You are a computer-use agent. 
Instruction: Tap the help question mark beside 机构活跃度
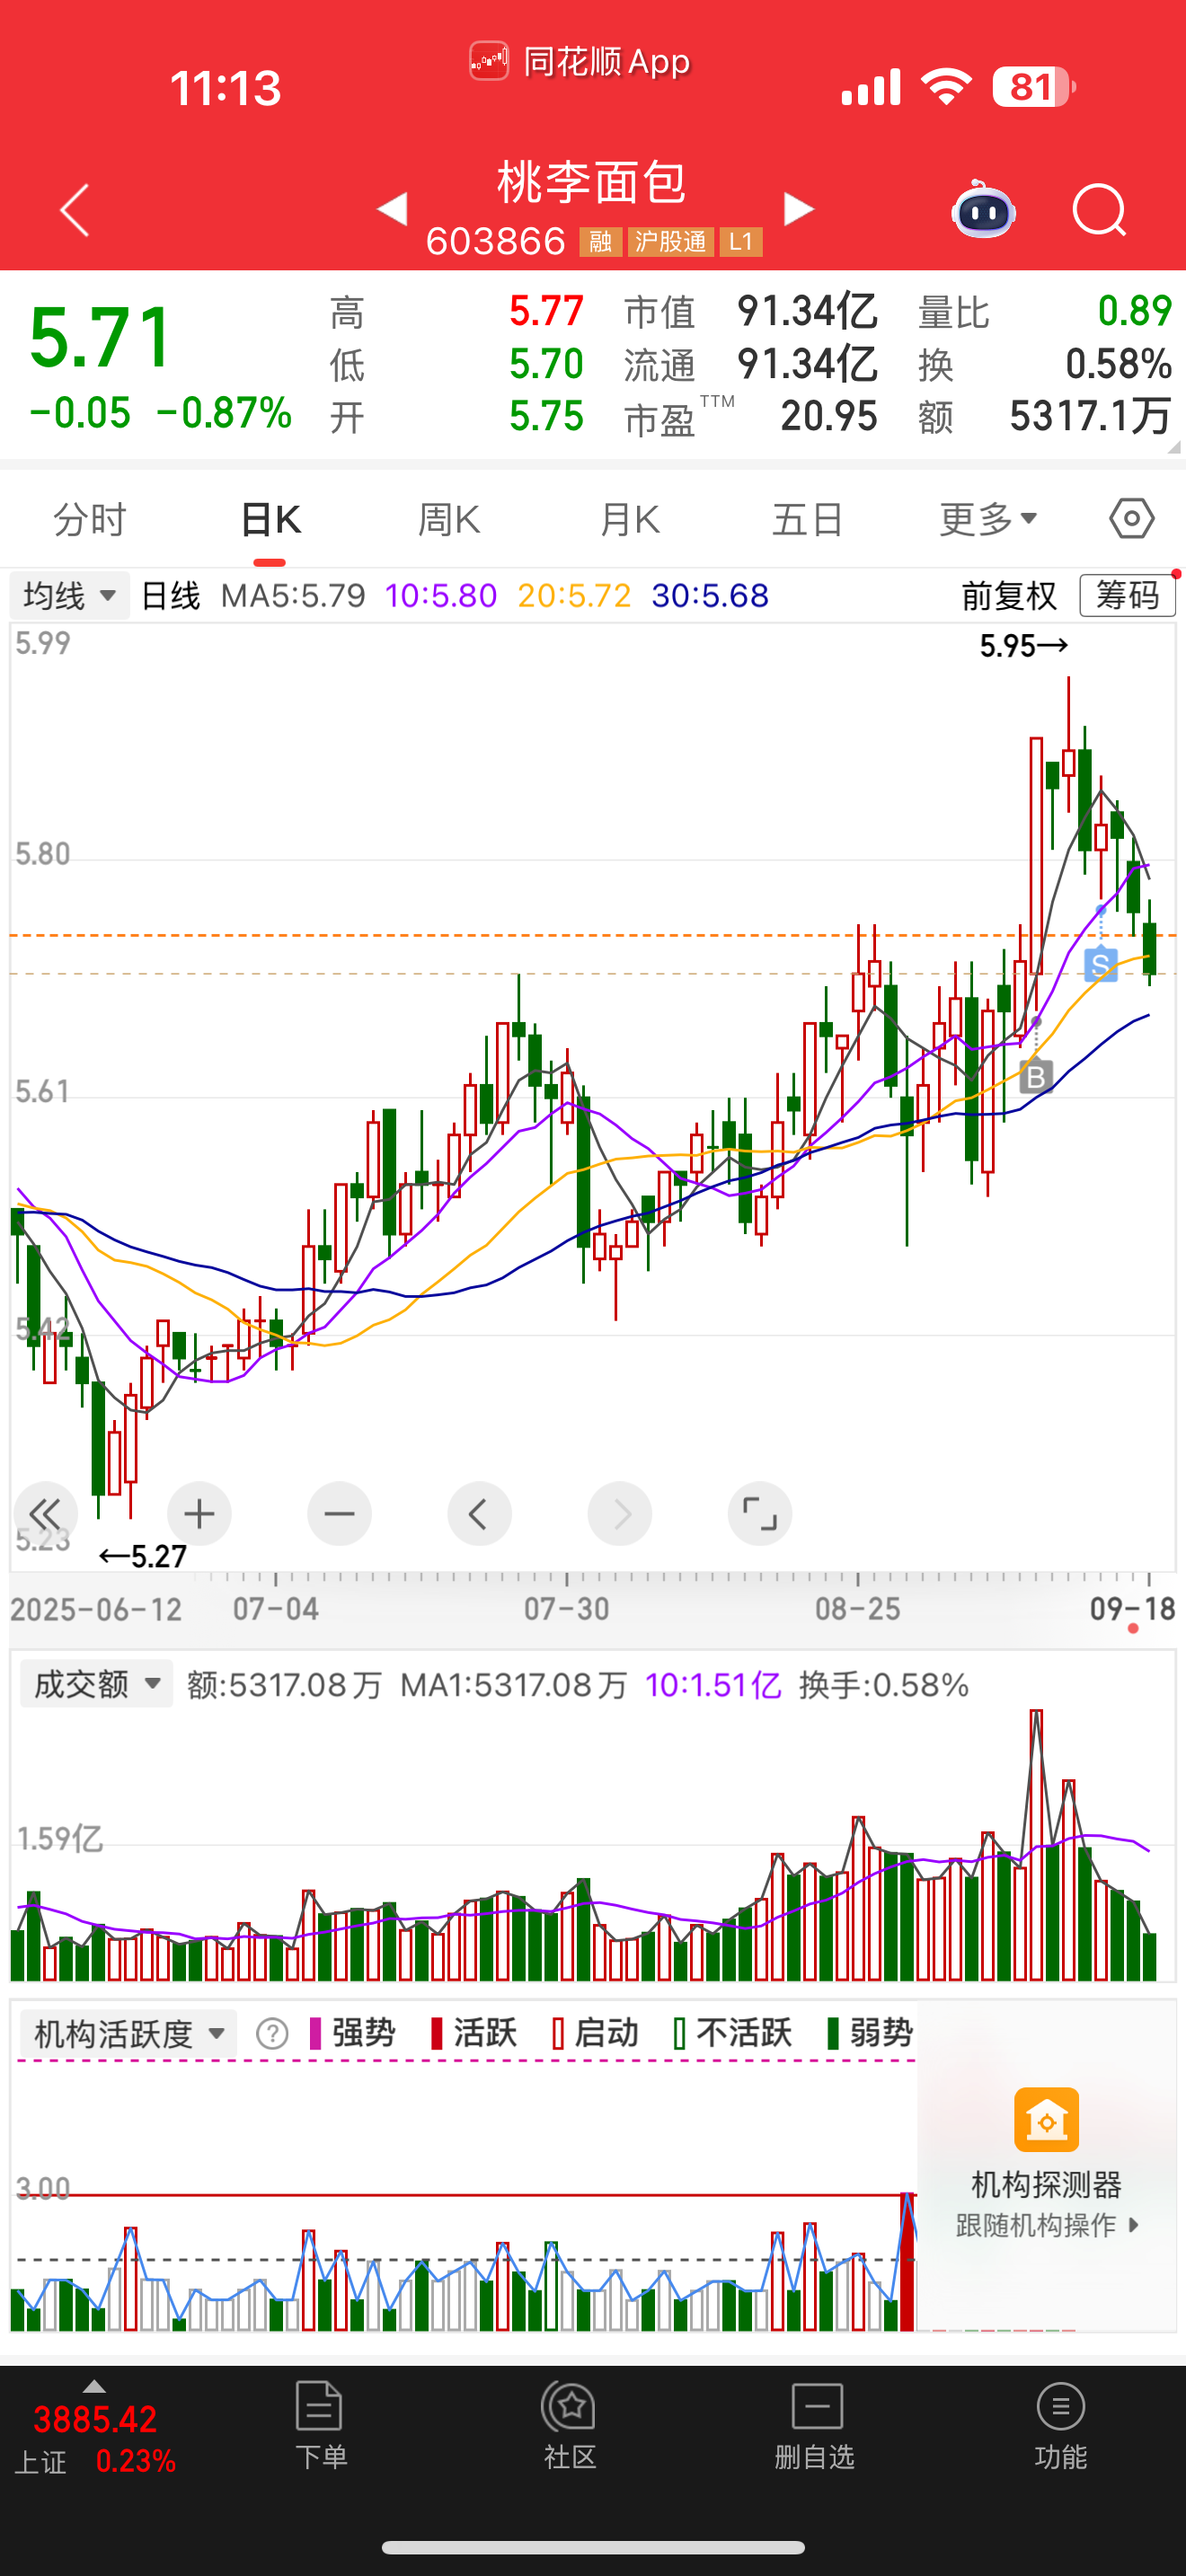click(x=272, y=2033)
